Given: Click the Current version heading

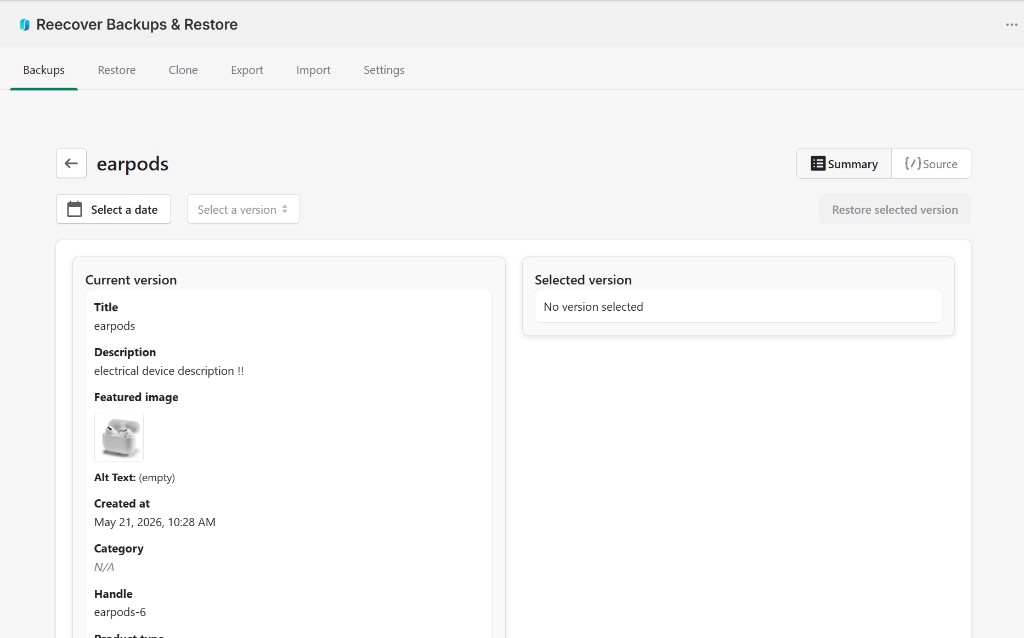Looking at the screenshot, I should click(131, 279).
